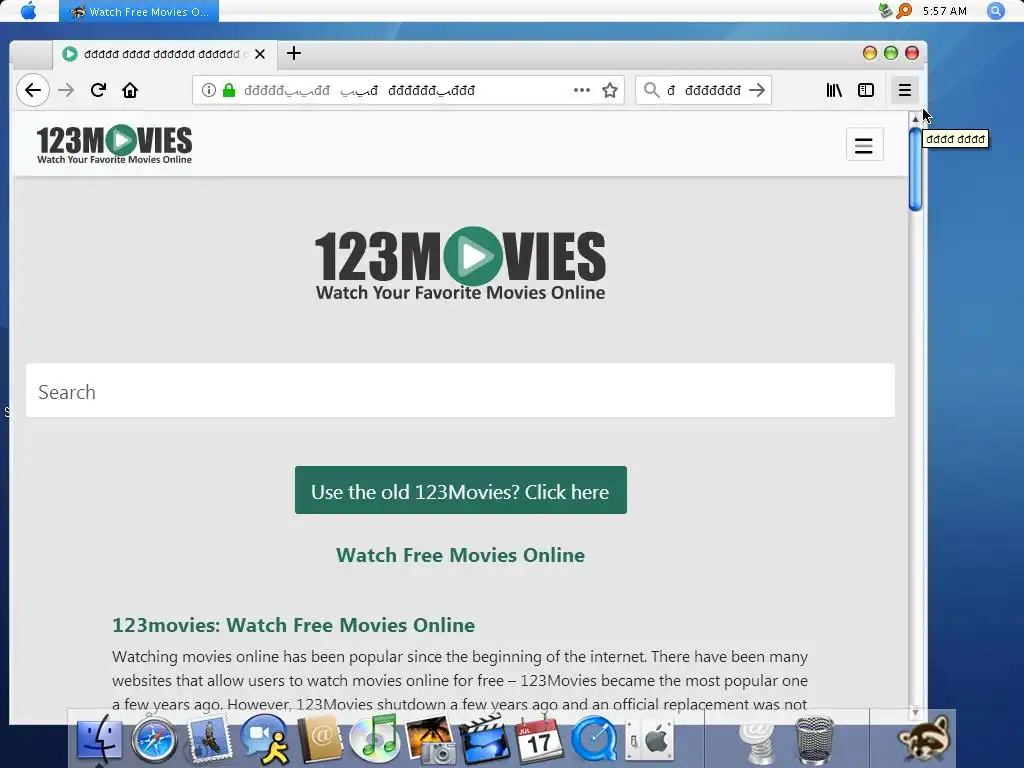Launch Safari compass icon in dock
This screenshot has height=768, width=1024.
click(x=153, y=739)
